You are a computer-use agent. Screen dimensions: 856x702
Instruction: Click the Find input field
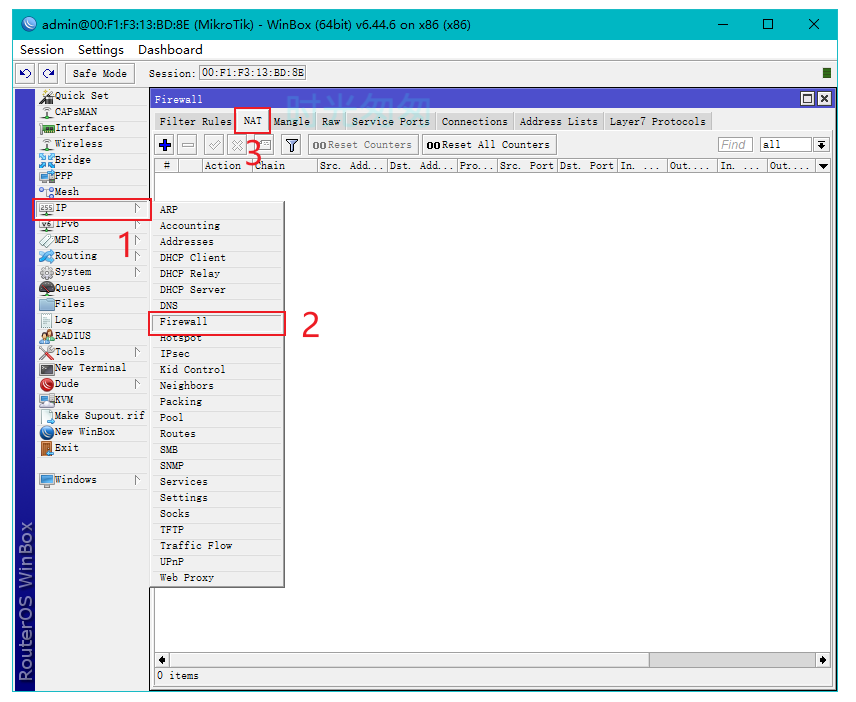735,145
